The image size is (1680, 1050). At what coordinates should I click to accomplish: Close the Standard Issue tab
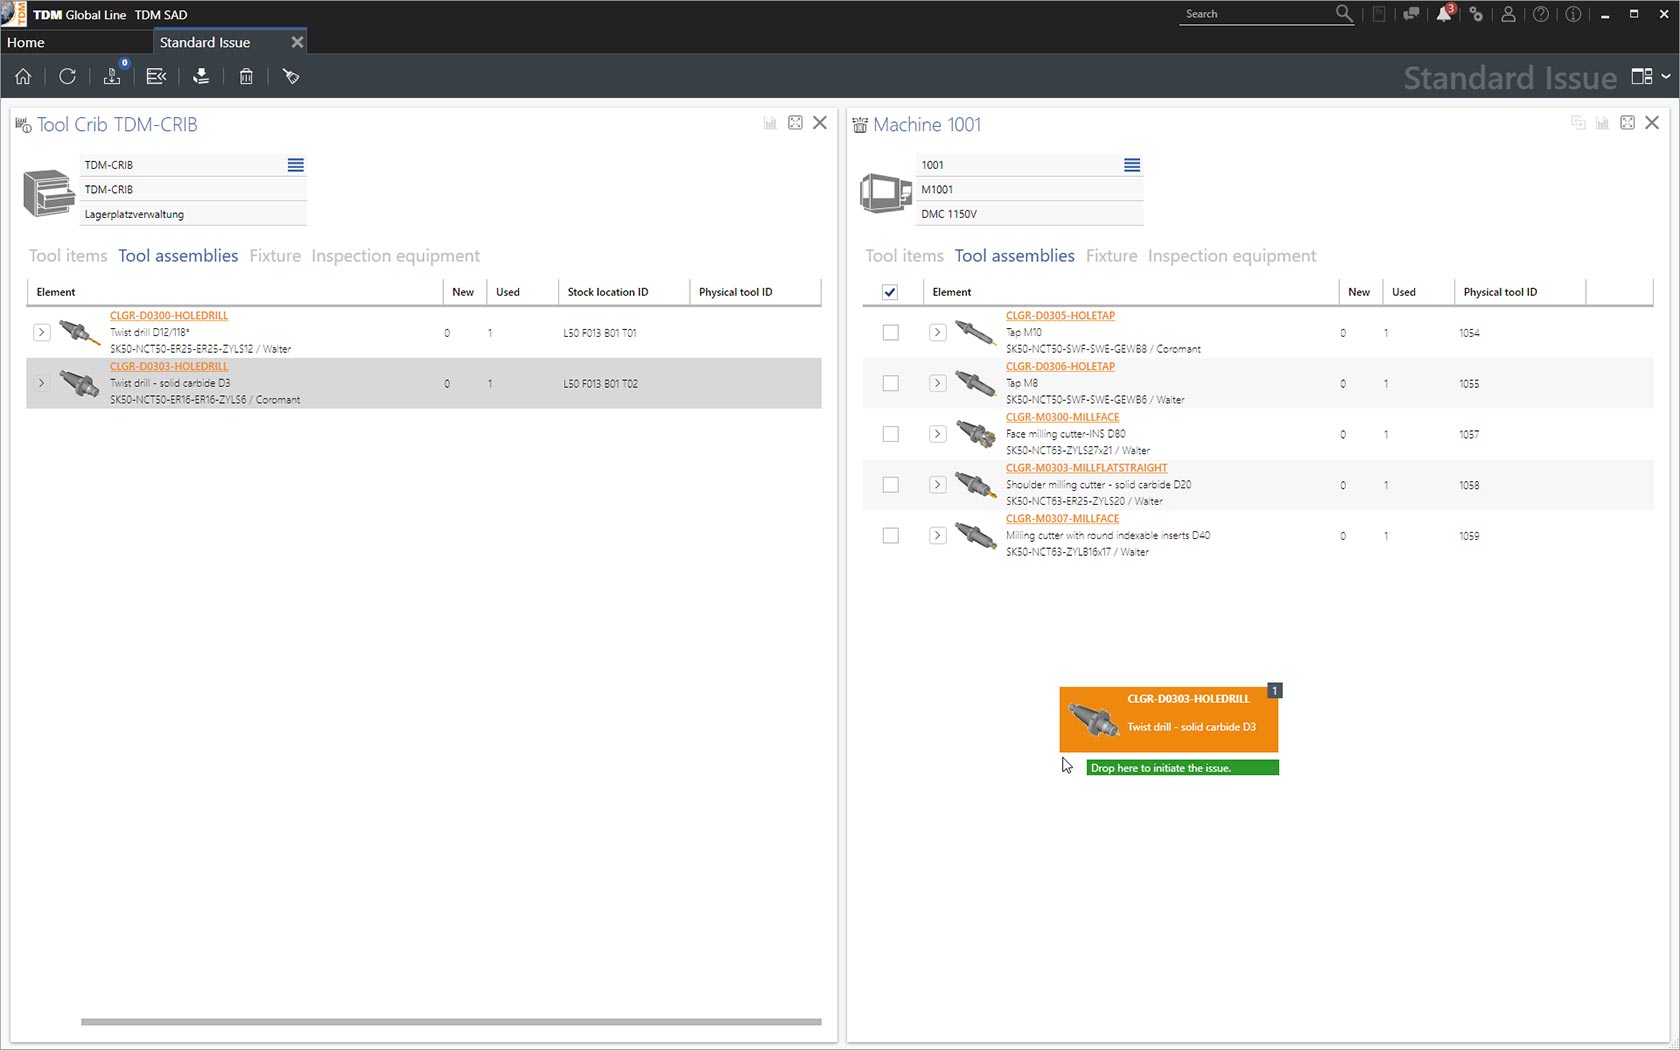(297, 42)
